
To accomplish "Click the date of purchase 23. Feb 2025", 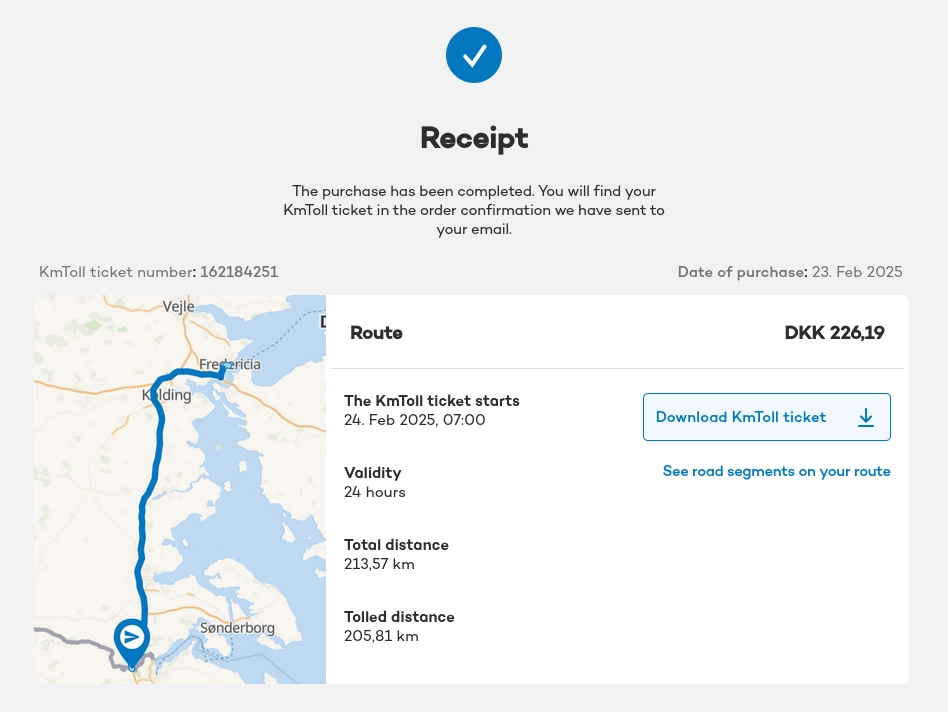I will click(x=857, y=272).
